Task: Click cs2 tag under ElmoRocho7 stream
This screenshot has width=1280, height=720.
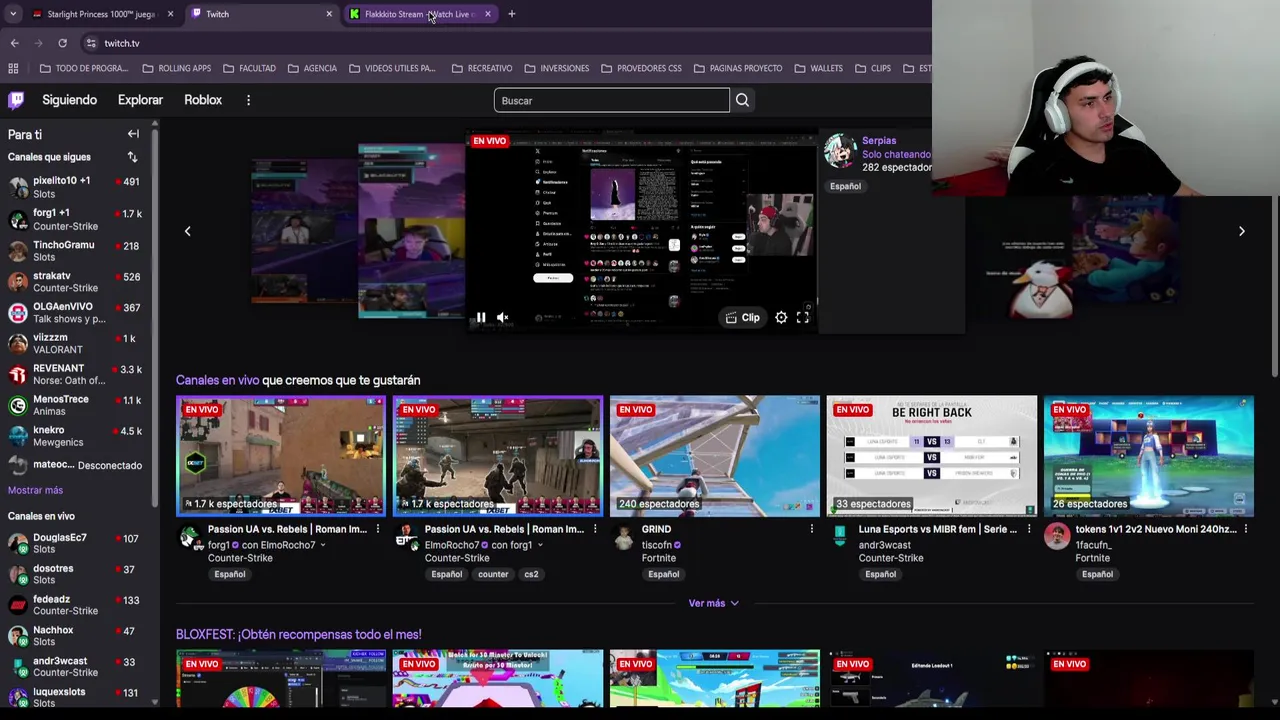Action: [531, 574]
